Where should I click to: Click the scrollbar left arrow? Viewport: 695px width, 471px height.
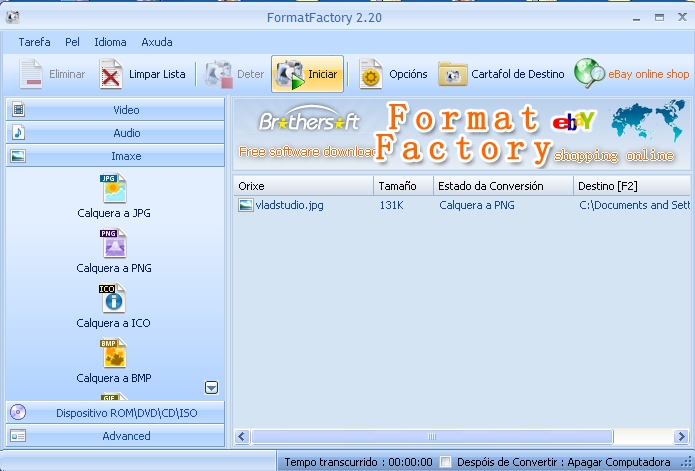(x=242, y=436)
